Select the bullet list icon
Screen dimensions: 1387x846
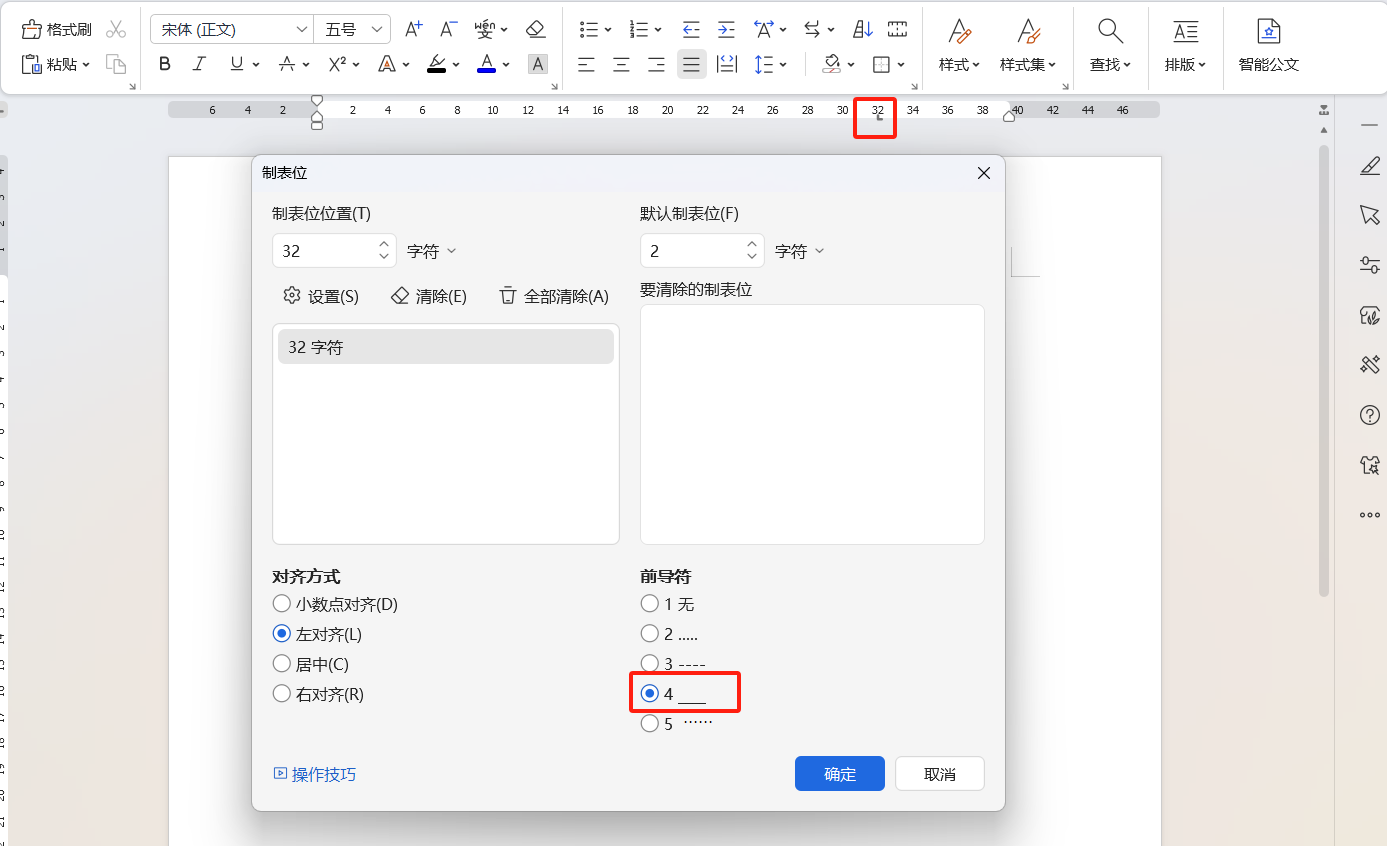coord(590,28)
